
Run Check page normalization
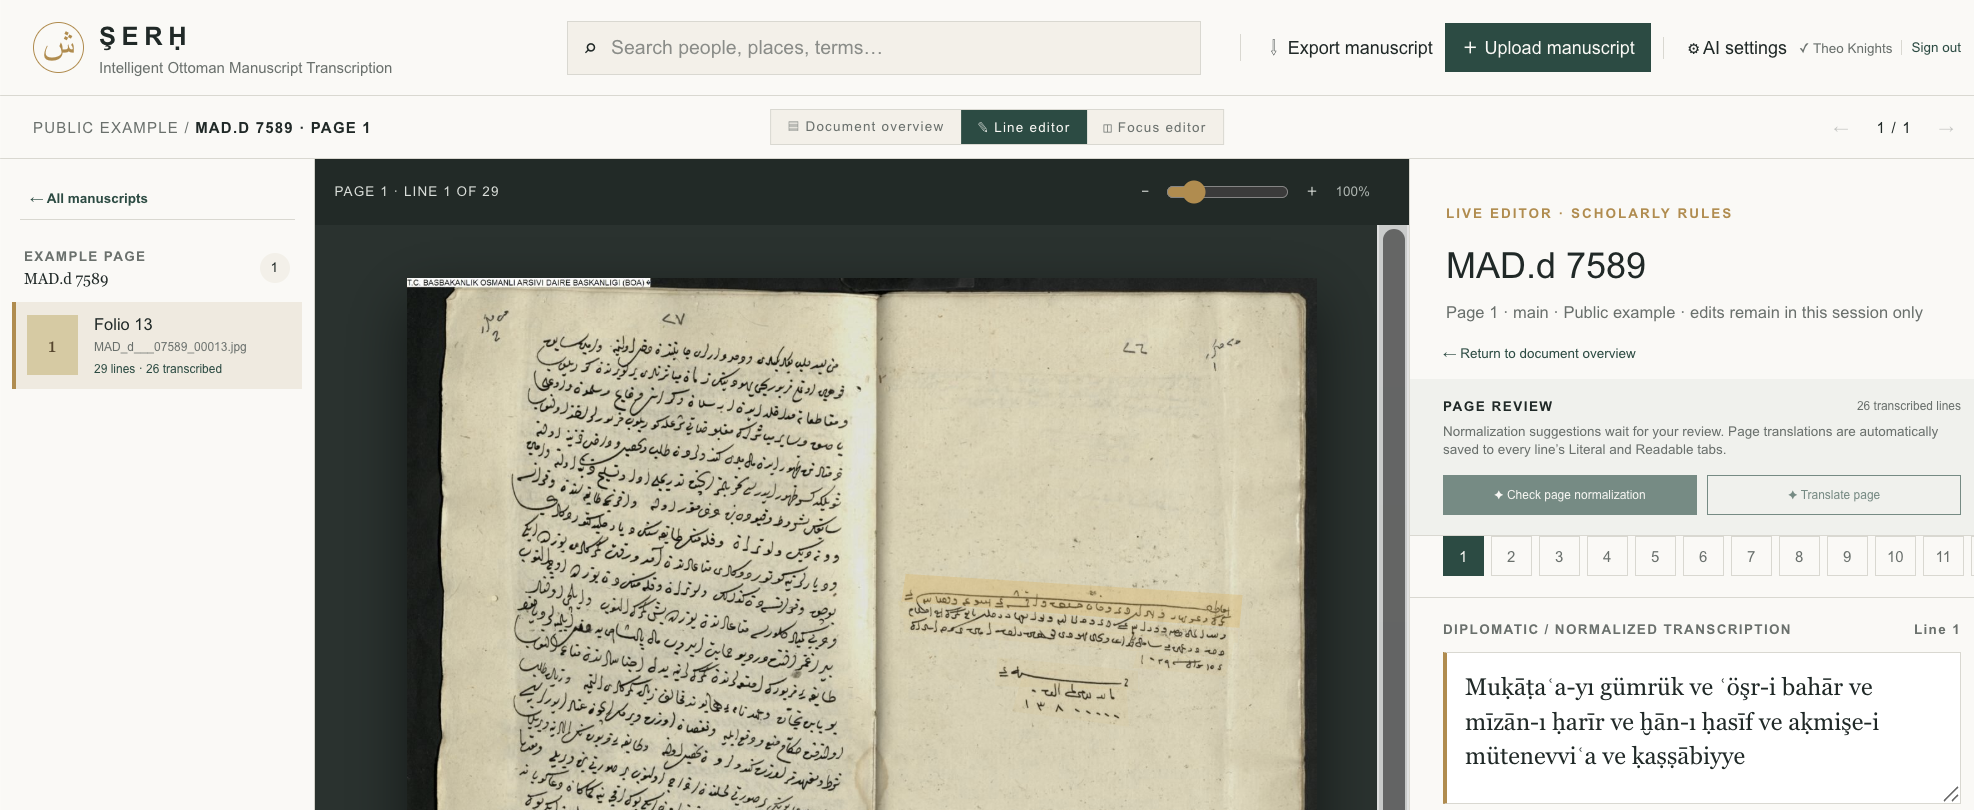1569,495
